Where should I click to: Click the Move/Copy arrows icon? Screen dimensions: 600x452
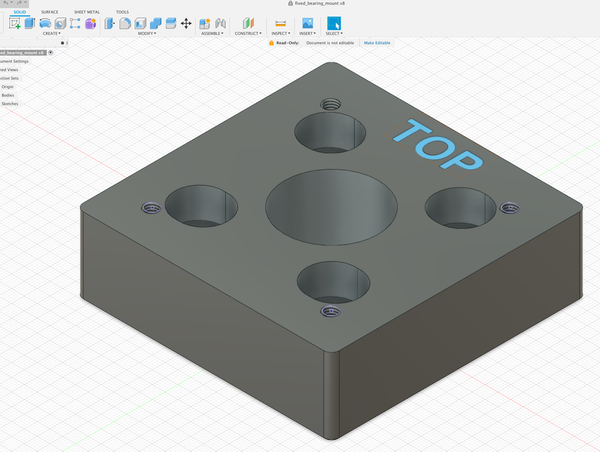tap(186, 23)
